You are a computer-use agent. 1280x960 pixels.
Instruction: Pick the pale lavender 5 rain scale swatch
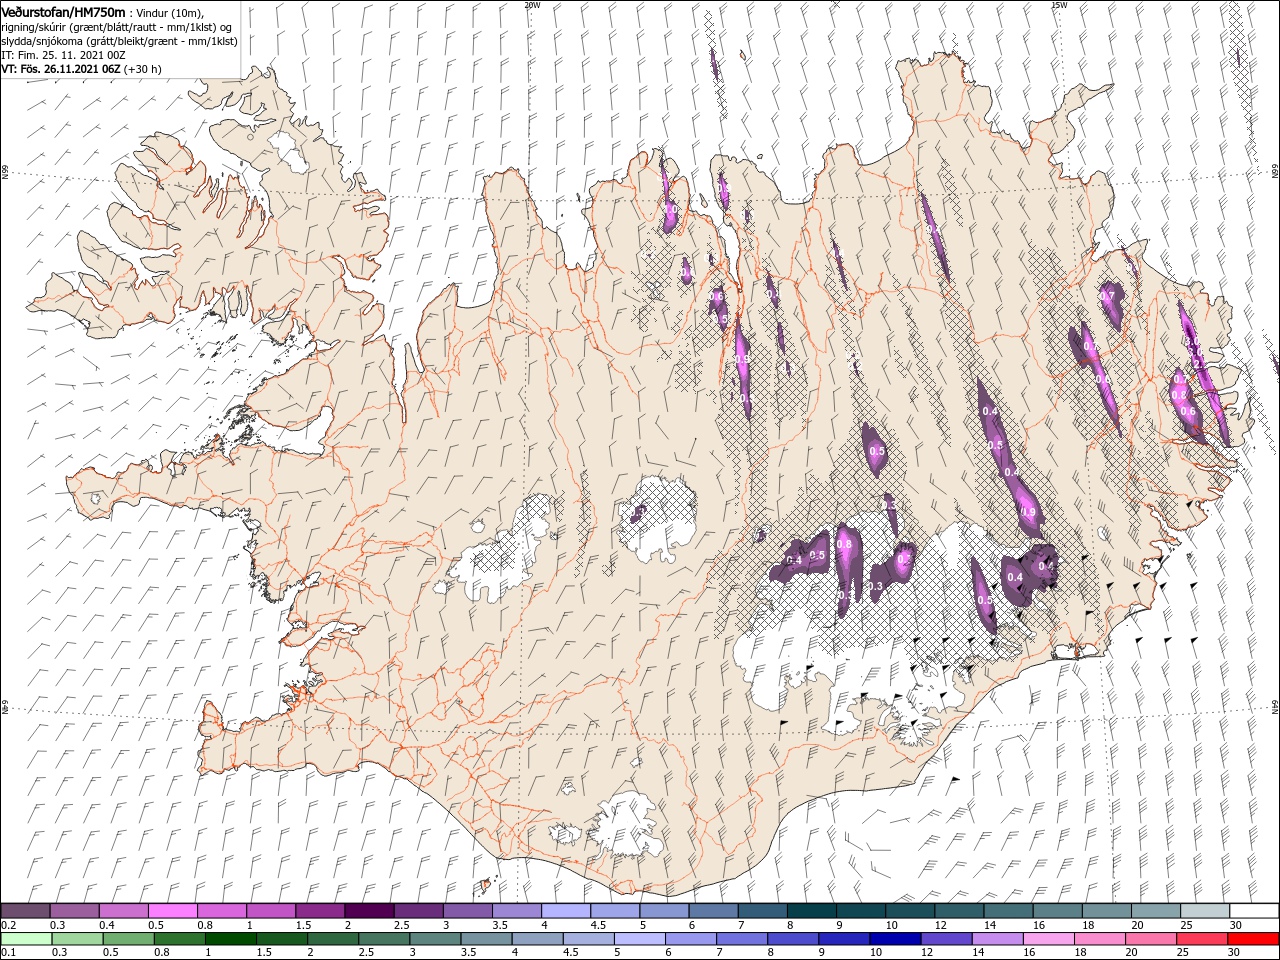pyautogui.click(x=640, y=938)
